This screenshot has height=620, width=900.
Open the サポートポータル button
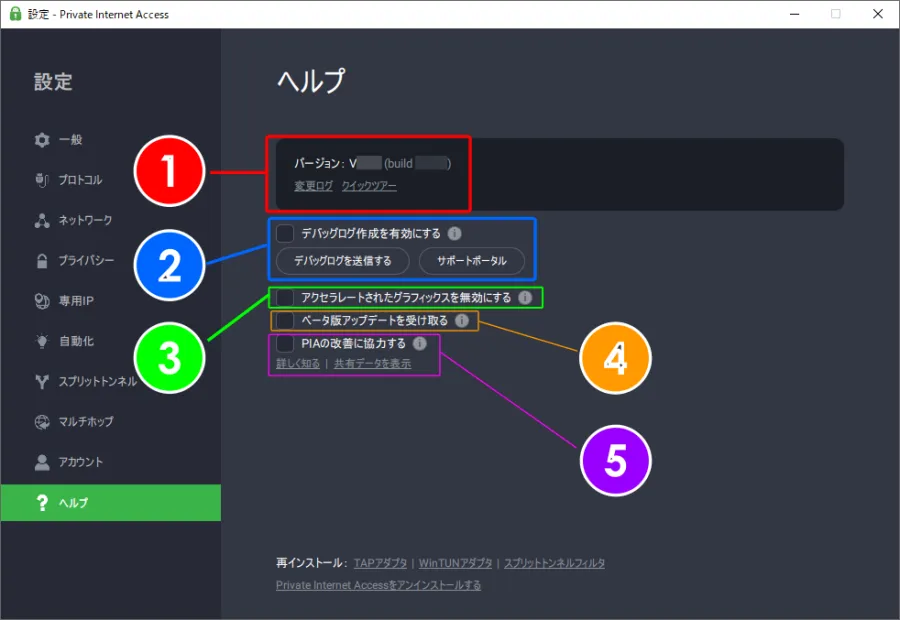pyautogui.click(x=472, y=261)
